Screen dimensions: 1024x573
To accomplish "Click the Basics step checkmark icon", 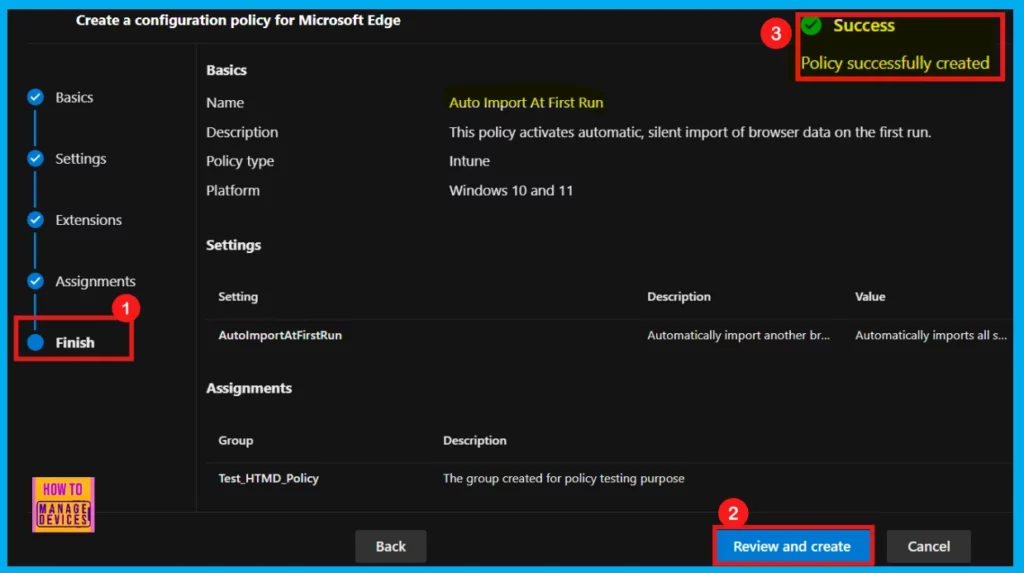I will [x=35, y=97].
